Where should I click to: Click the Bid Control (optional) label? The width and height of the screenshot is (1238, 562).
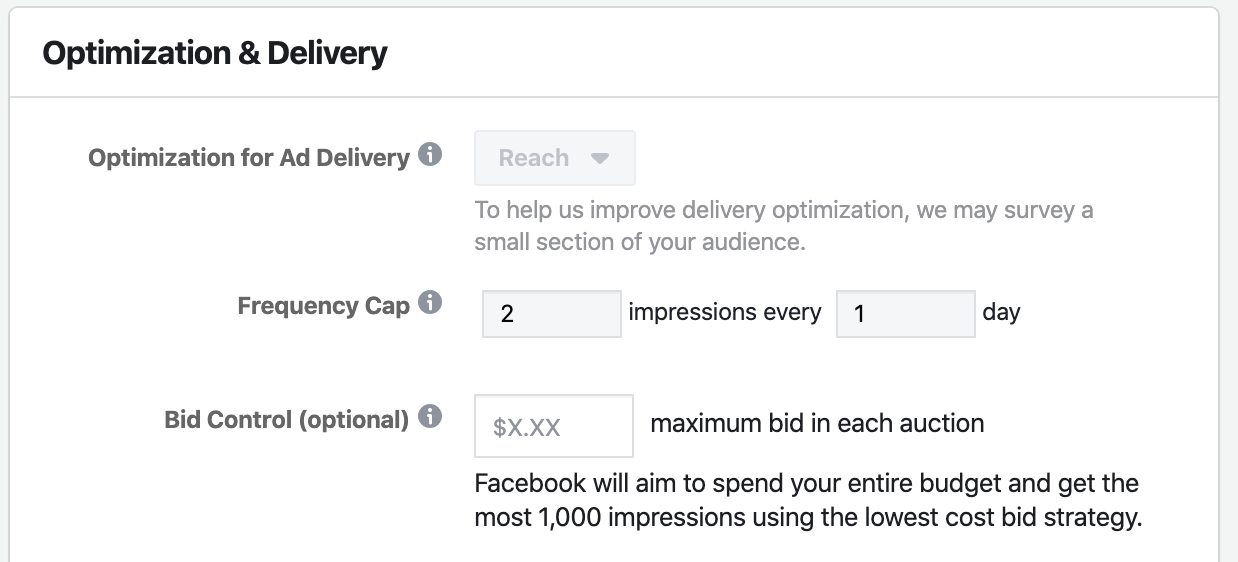coord(287,420)
